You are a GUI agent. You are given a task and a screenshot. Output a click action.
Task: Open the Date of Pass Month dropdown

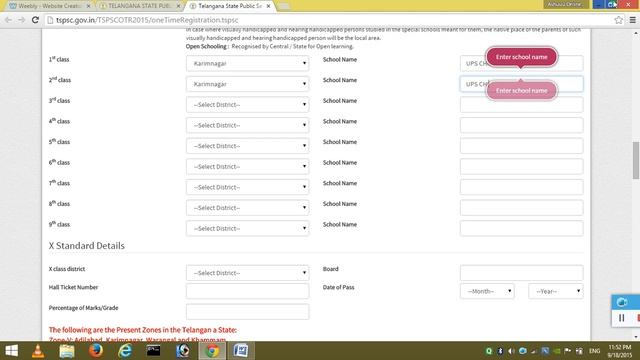[487, 291]
